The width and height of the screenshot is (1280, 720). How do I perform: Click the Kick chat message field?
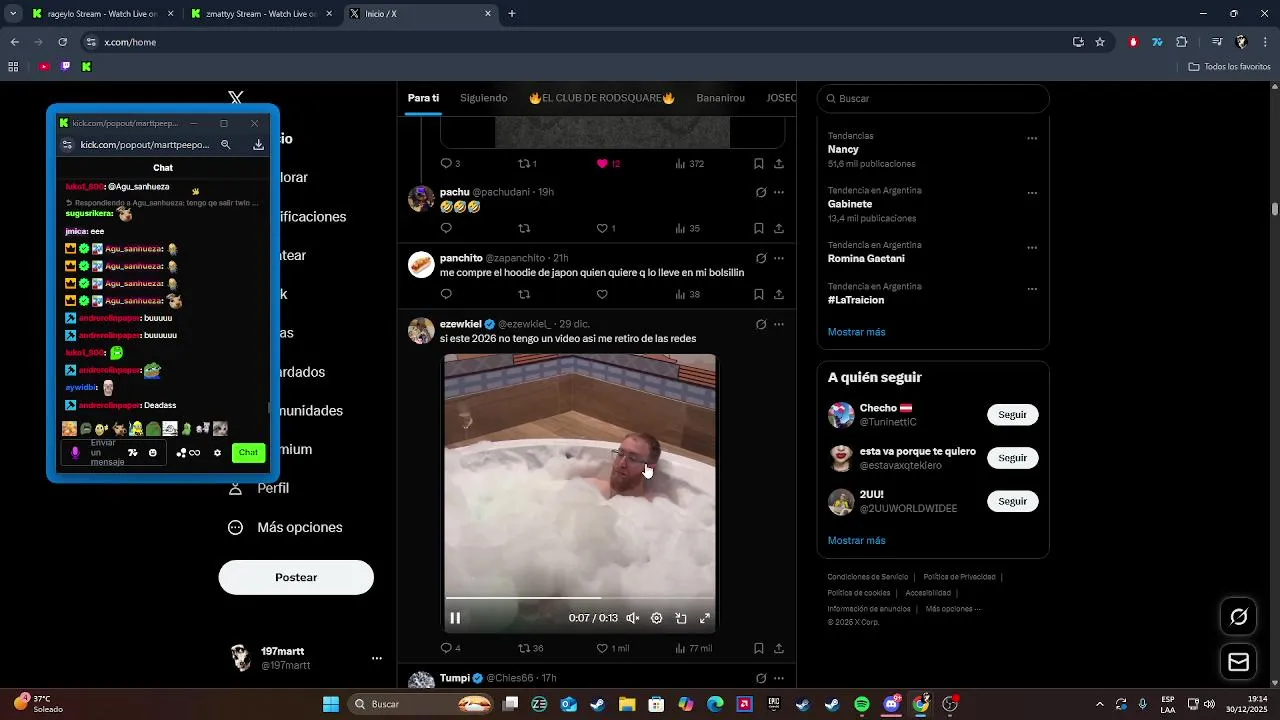(x=112, y=453)
